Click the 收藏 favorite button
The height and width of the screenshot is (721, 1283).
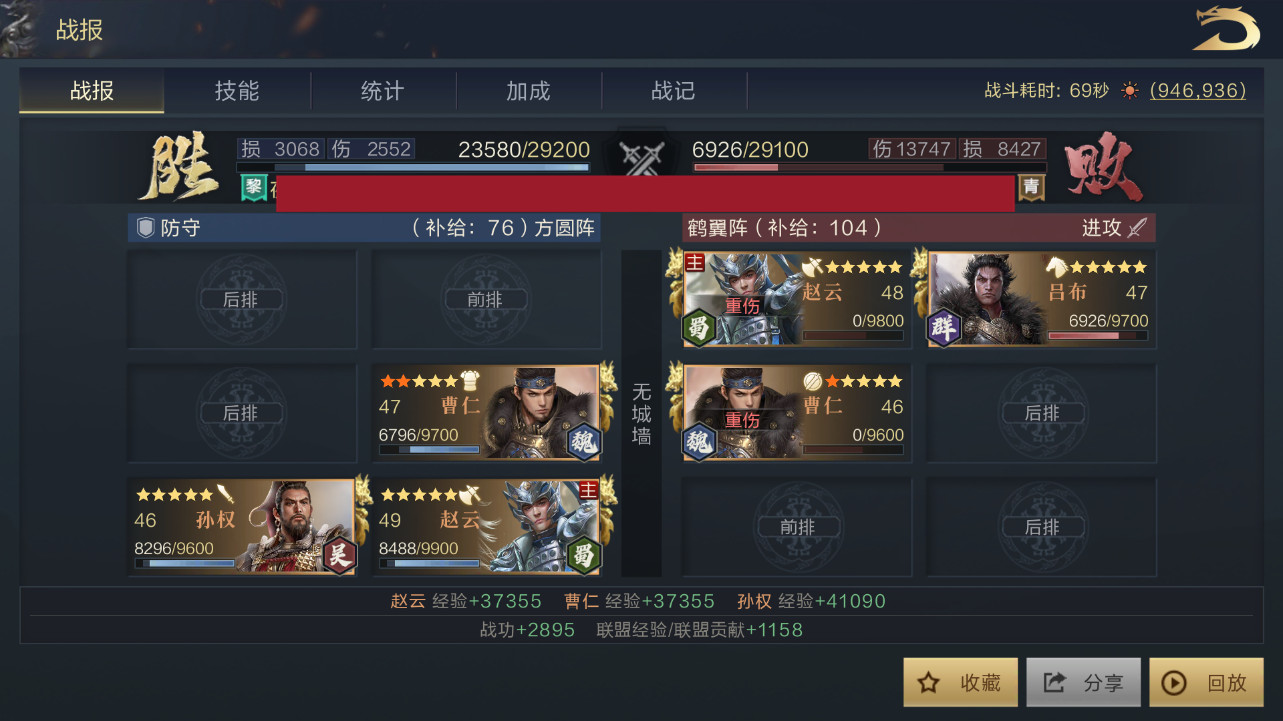[960, 683]
